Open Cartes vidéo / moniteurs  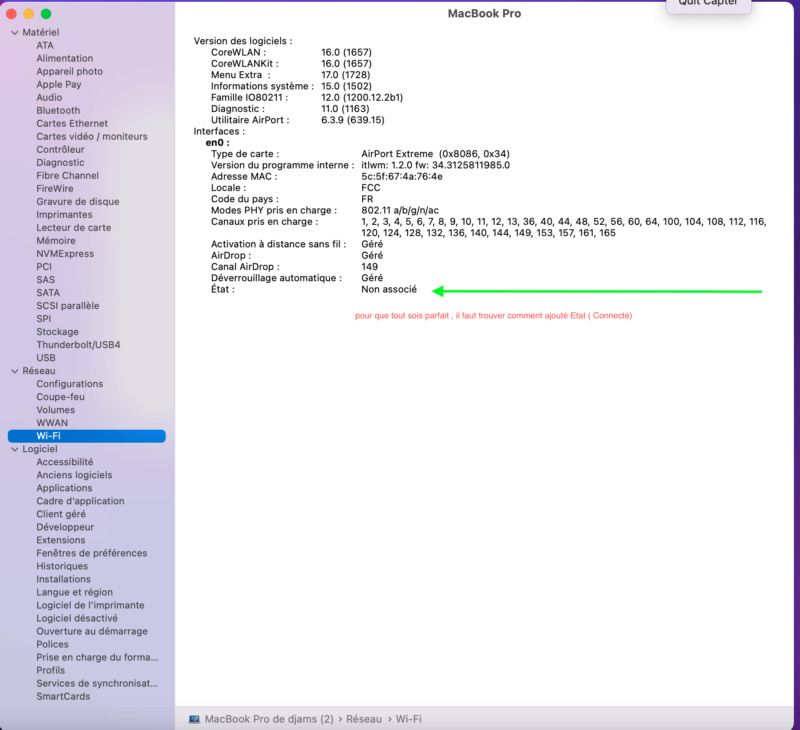[92, 136]
